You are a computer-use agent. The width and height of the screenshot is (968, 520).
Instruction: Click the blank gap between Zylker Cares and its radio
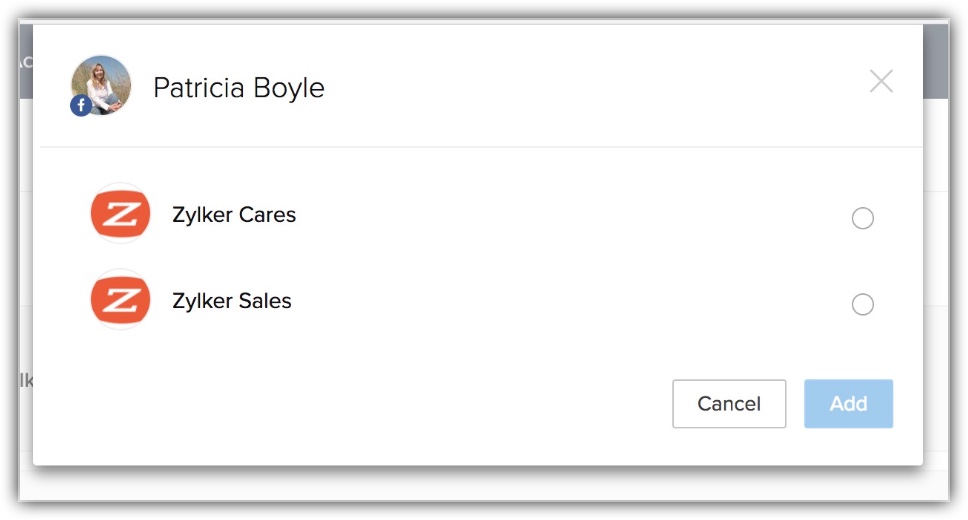(x=570, y=216)
